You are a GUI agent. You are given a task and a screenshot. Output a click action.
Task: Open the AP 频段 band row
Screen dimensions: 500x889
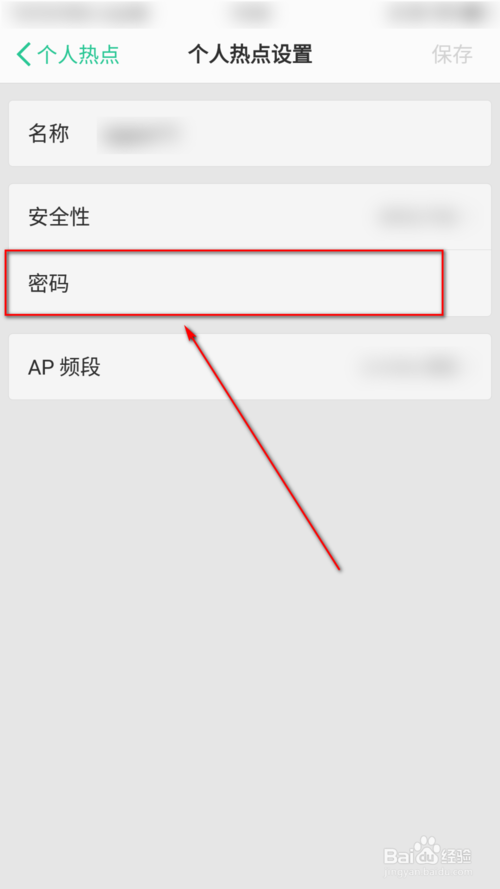coord(249,367)
